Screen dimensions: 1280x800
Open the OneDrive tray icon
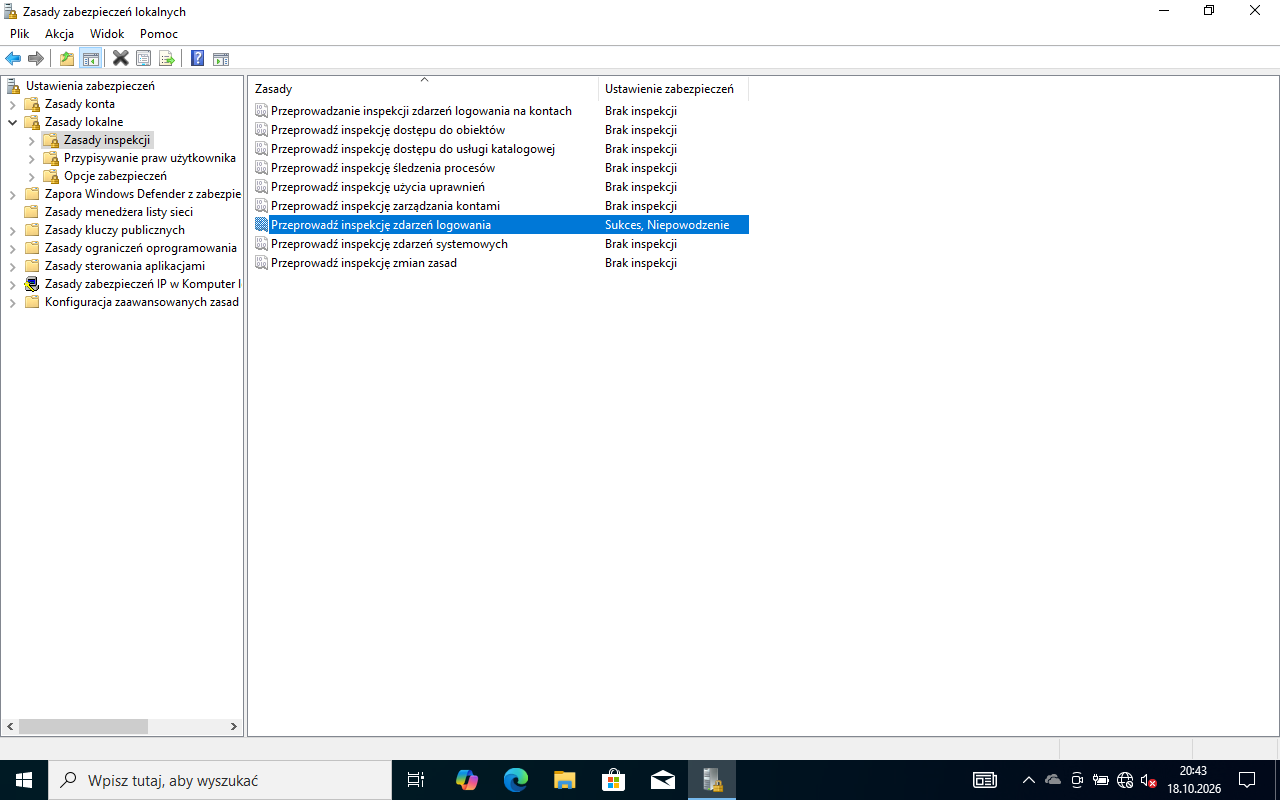pyautogui.click(x=1053, y=780)
